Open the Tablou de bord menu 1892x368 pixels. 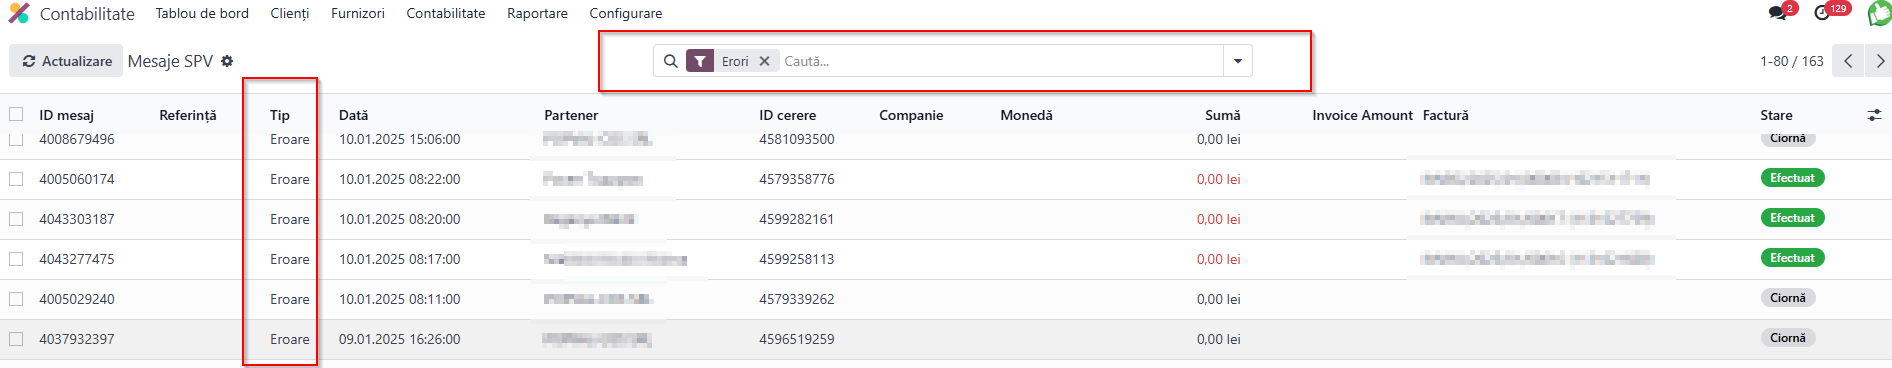(202, 13)
